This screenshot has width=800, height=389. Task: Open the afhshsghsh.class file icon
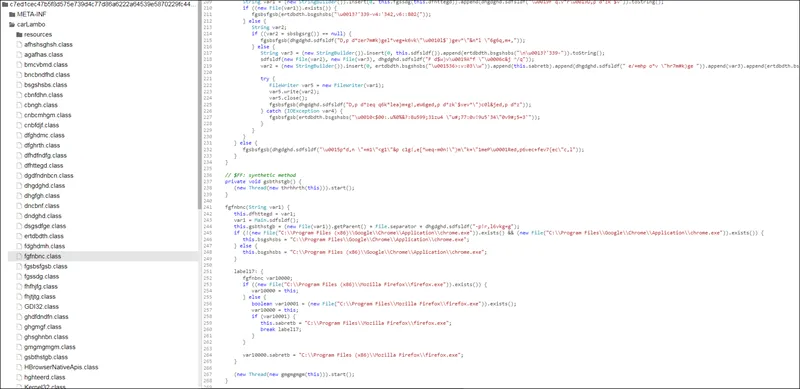[x=19, y=44]
